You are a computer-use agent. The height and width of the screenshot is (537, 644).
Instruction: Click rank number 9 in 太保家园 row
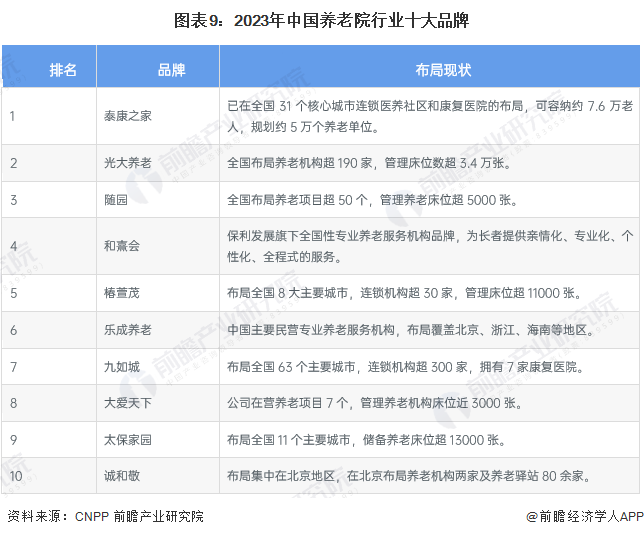point(14,440)
